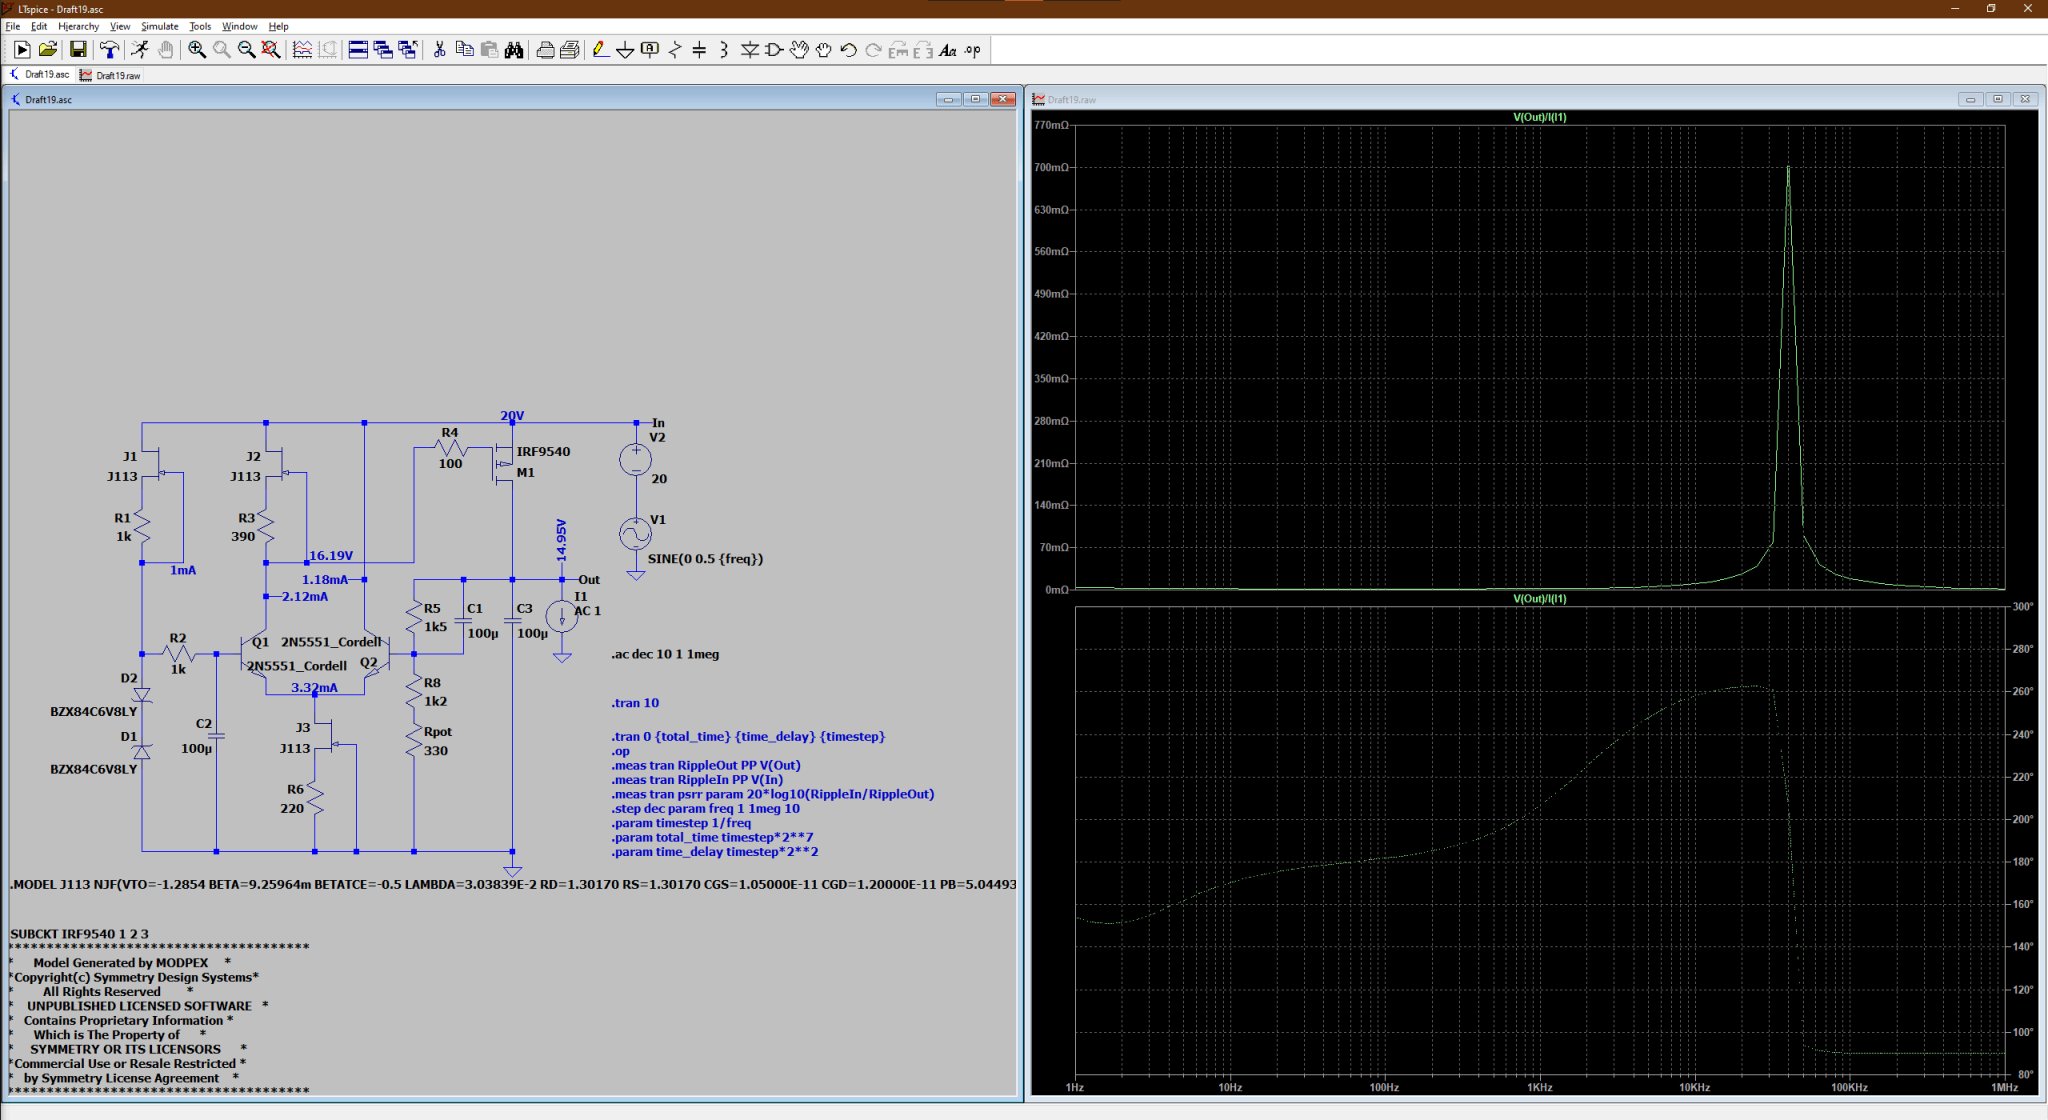Place an Inductor component
Viewport: 2048px width, 1120px height.
[x=724, y=50]
